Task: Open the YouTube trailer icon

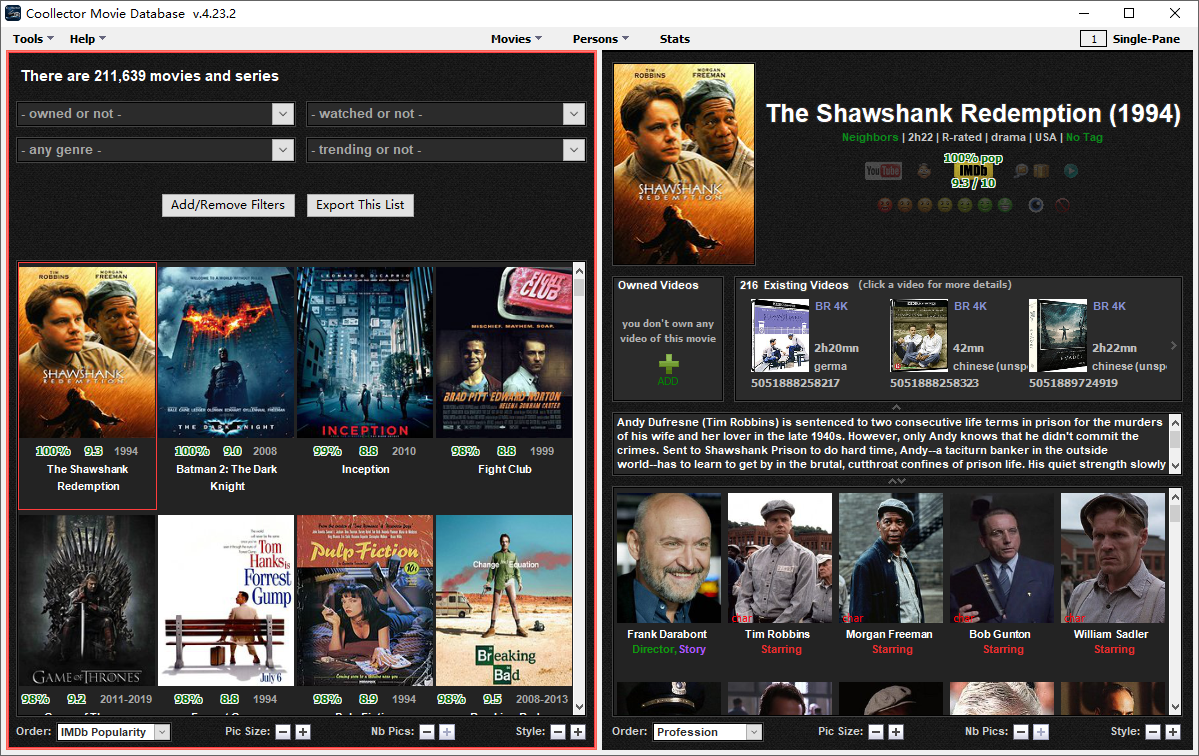Action: click(883, 171)
